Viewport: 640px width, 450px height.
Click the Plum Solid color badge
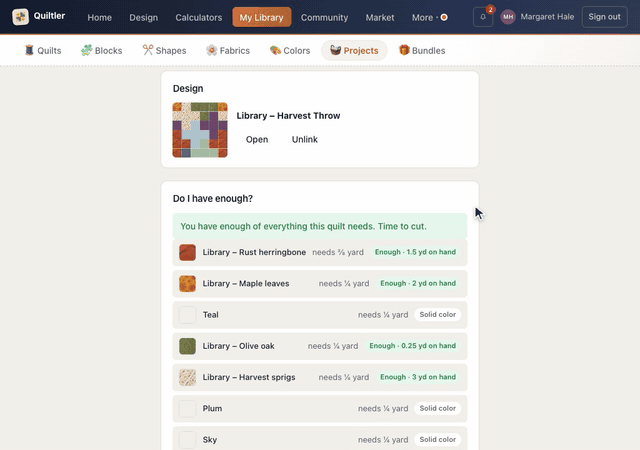point(438,408)
